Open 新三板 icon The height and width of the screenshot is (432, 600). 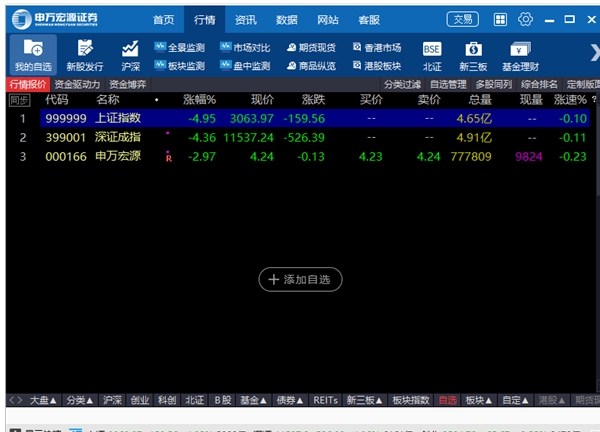[473, 56]
